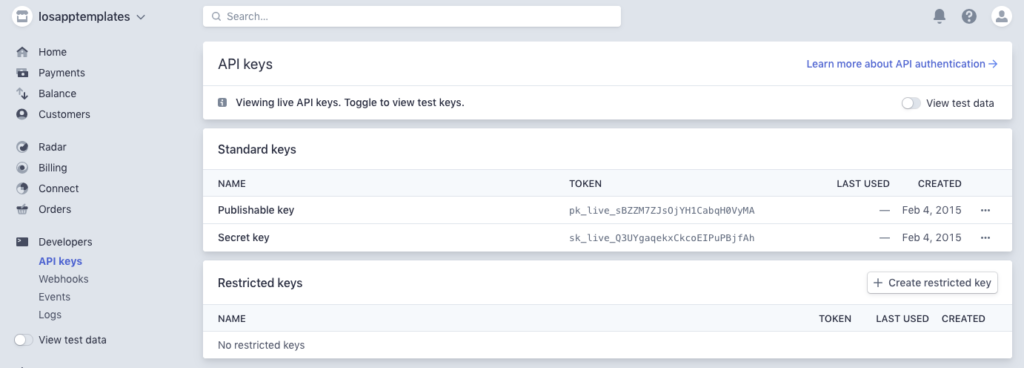Click the Radar sidebar icon
This screenshot has width=1024, height=368.
22,147
